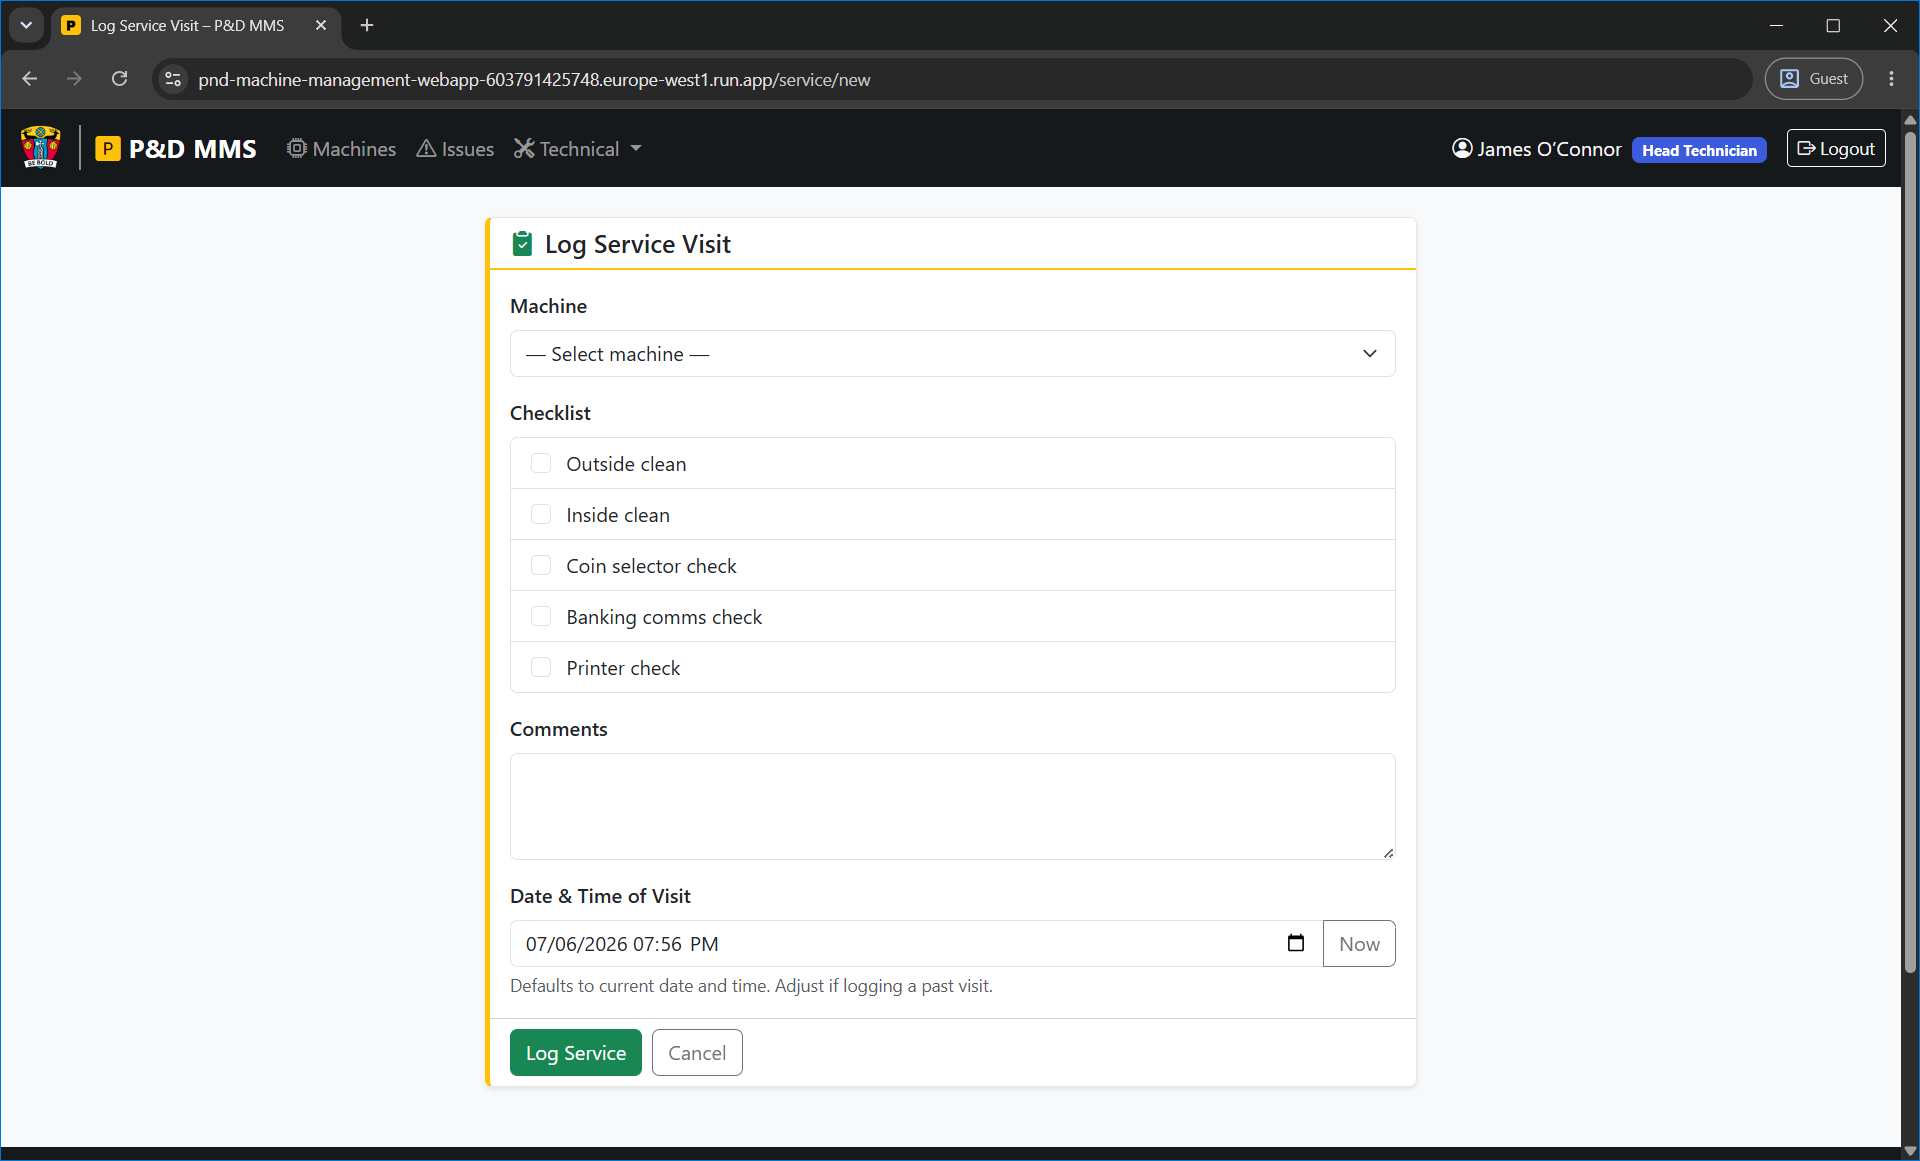Click the green clipboard Log Service Visit icon
The height and width of the screenshot is (1161, 1920).
click(522, 244)
